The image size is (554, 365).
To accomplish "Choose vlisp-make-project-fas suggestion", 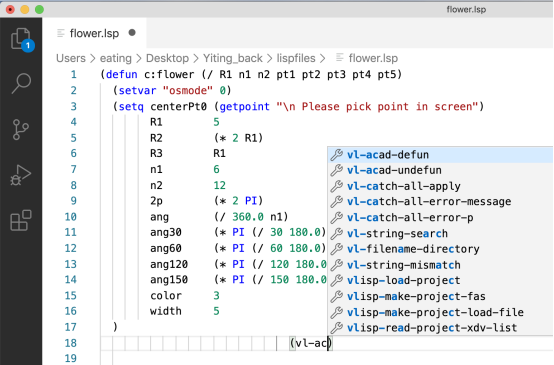I will tap(440, 296).
